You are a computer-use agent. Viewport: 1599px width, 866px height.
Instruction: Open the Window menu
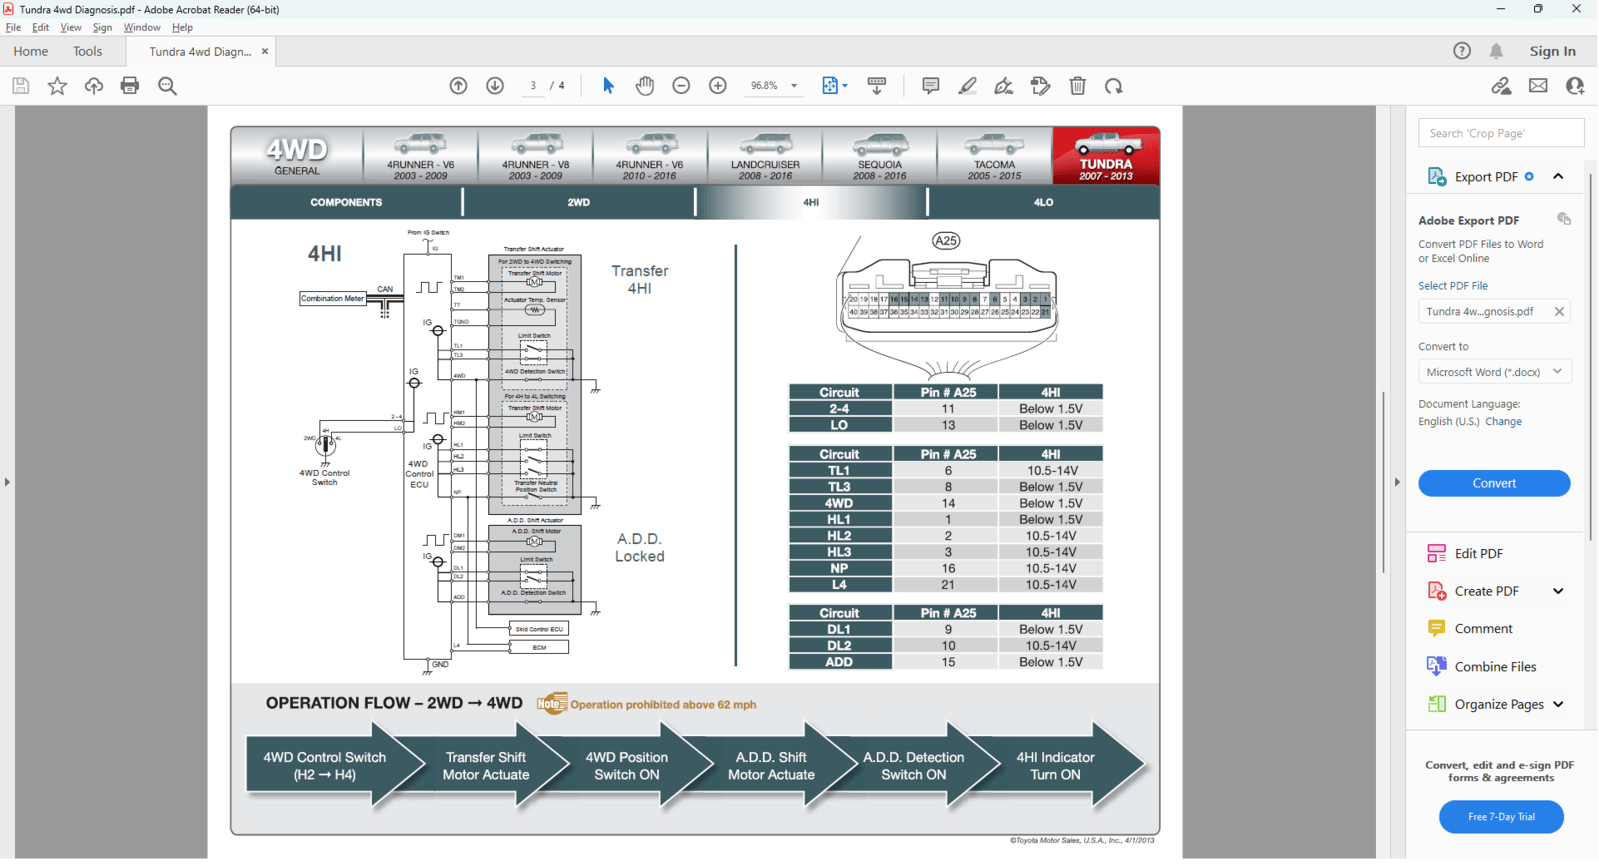point(141,28)
